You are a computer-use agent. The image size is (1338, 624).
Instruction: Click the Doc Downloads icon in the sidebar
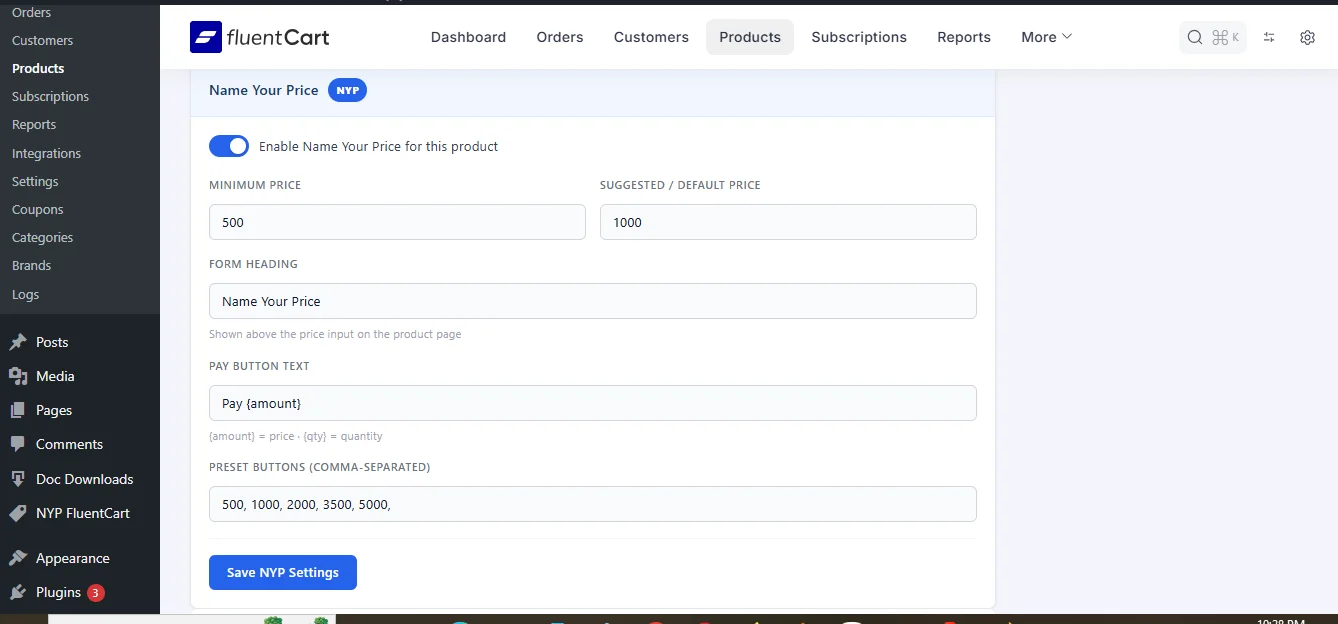click(x=18, y=479)
